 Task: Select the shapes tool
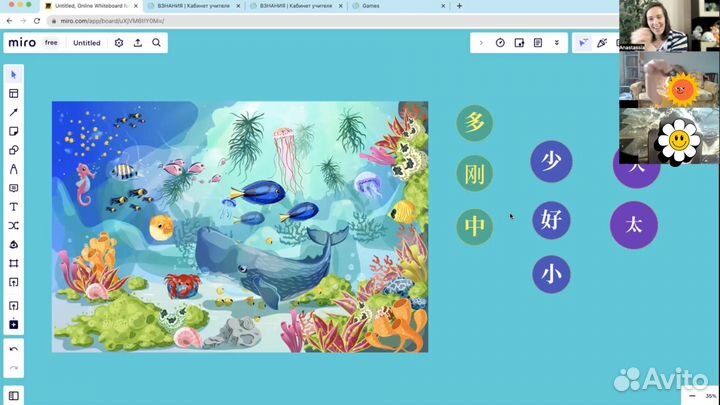(14, 150)
